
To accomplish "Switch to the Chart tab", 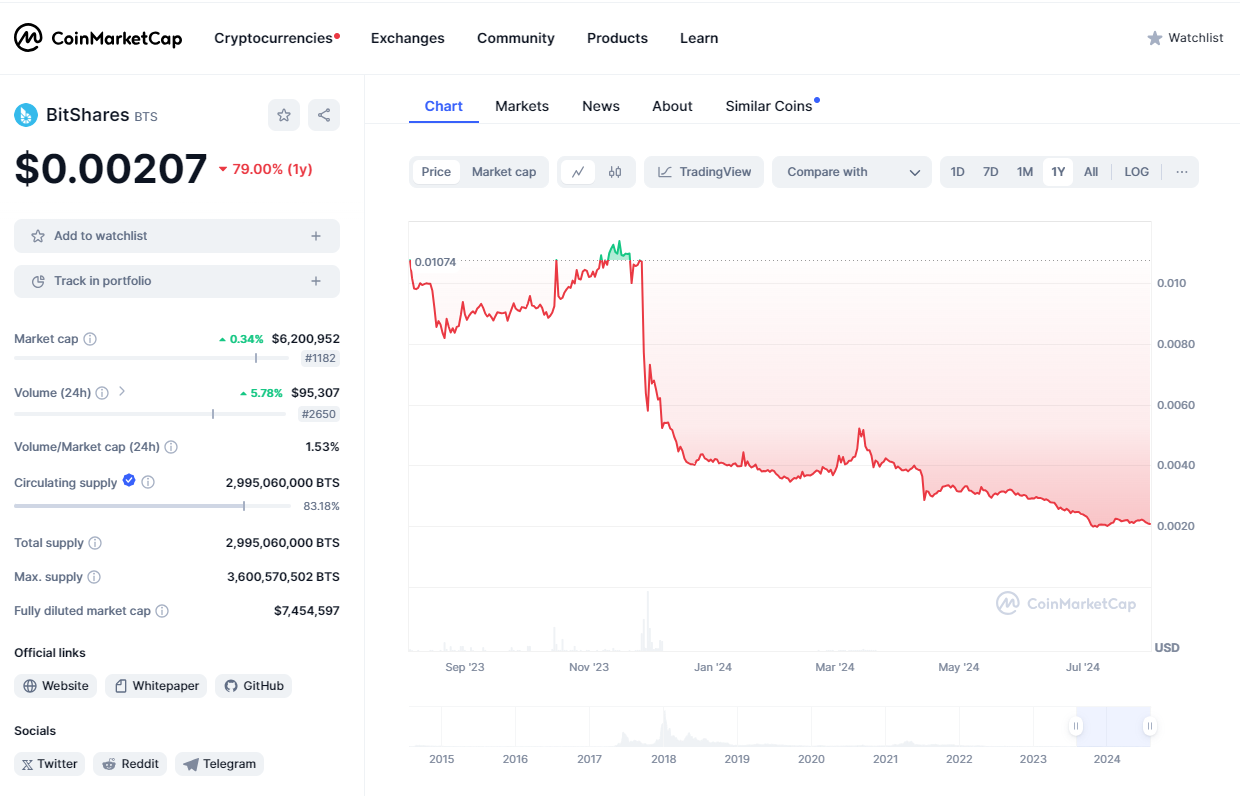I will click(444, 106).
